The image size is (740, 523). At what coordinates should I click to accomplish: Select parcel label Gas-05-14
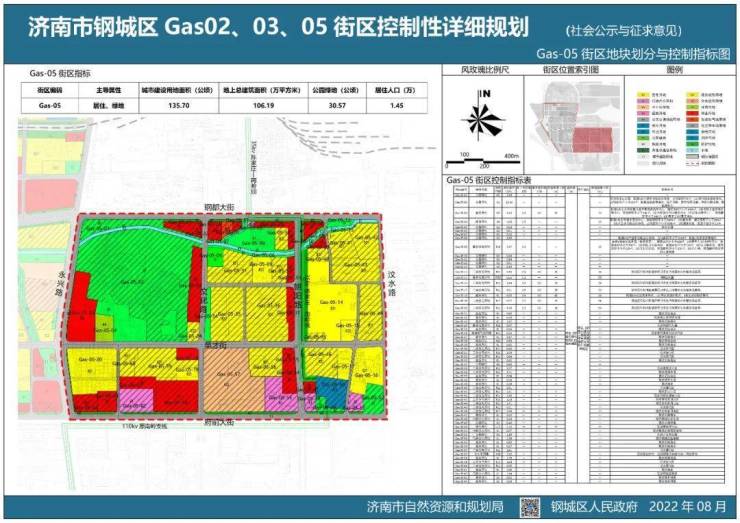331,302
